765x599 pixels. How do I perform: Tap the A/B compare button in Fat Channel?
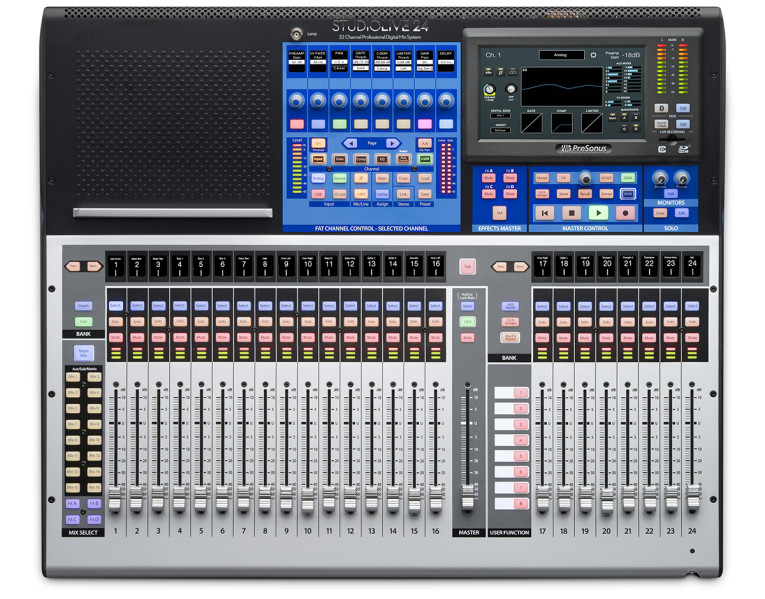(424, 143)
